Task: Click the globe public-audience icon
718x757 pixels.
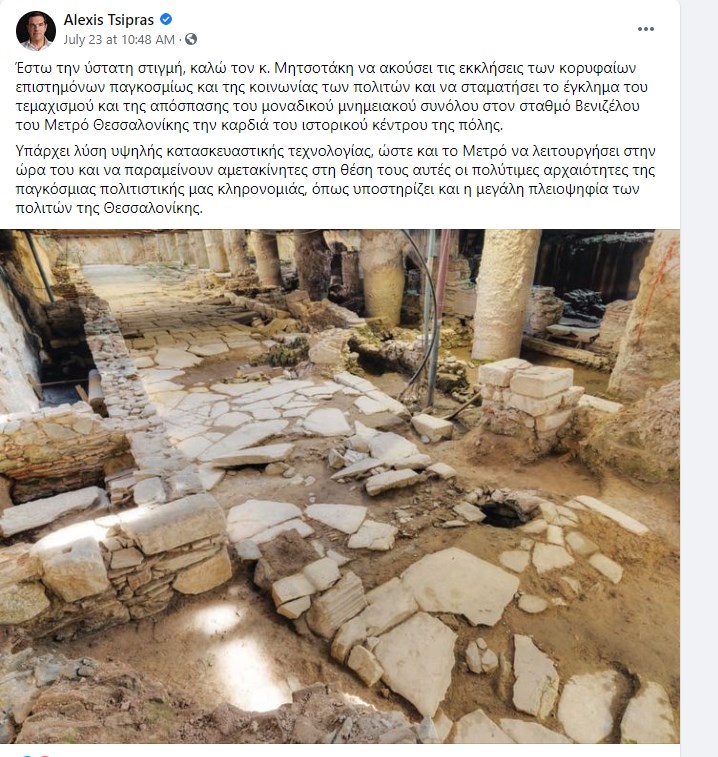Action: [191, 39]
